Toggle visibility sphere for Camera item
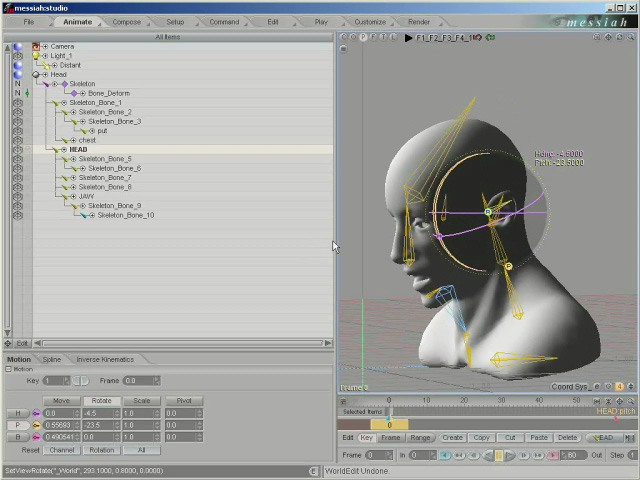This screenshot has width=640, height=480. coord(18,47)
